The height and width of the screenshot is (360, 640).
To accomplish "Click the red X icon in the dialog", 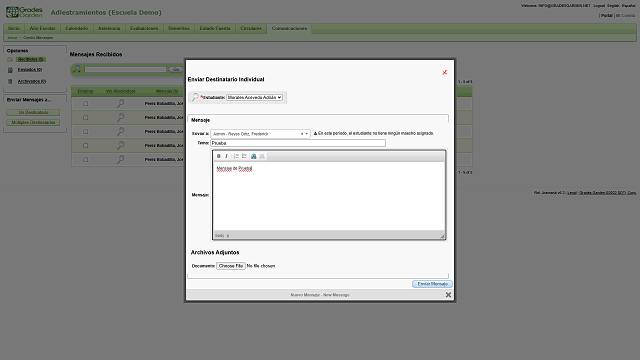I will coord(444,72).
